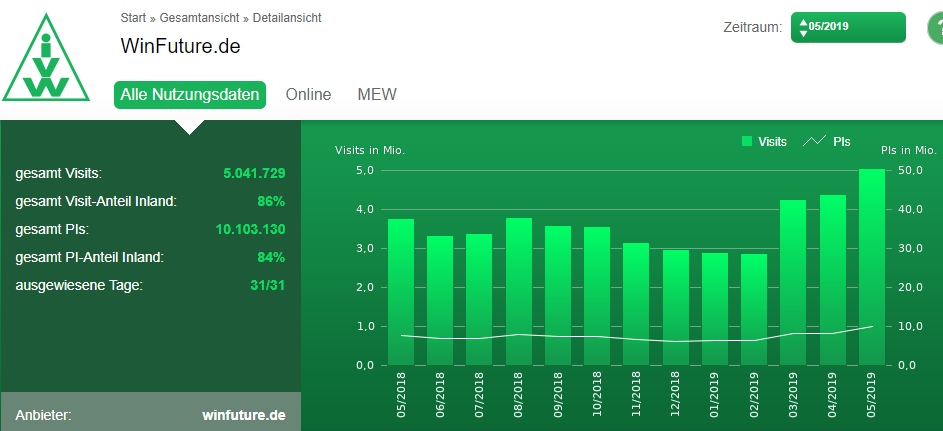The image size is (943, 431).
Task: Click the Detailansicht breadcrumb
Action: pos(287,17)
